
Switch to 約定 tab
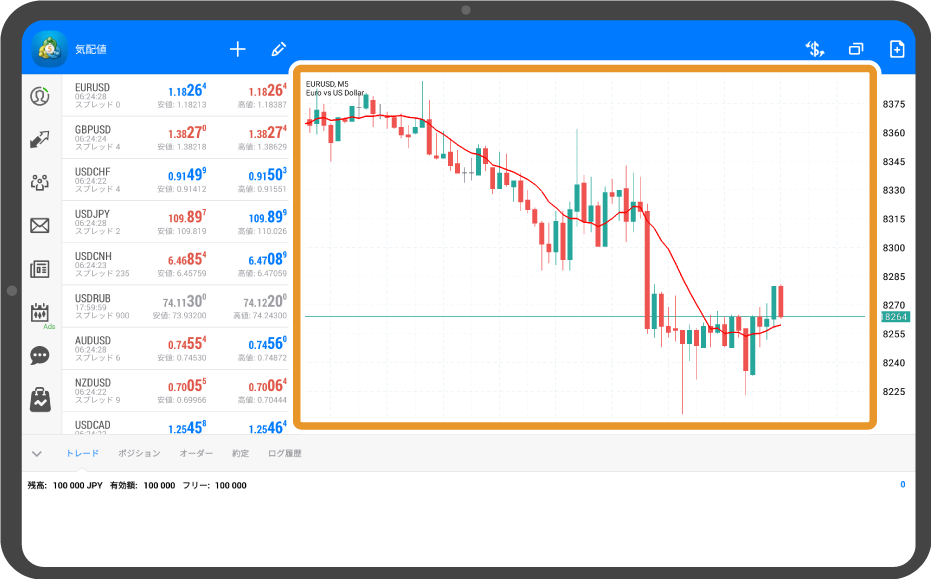click(240, 453)
